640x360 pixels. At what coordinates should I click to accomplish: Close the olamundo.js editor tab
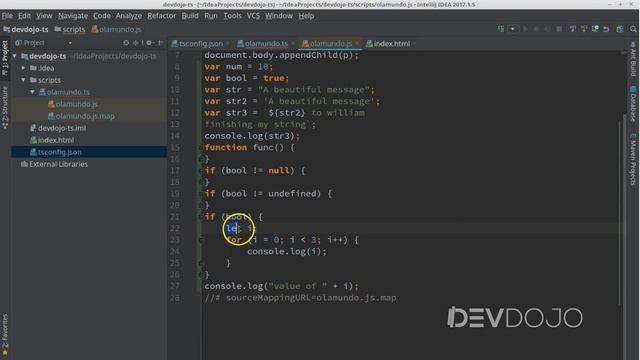coord(356,44)
